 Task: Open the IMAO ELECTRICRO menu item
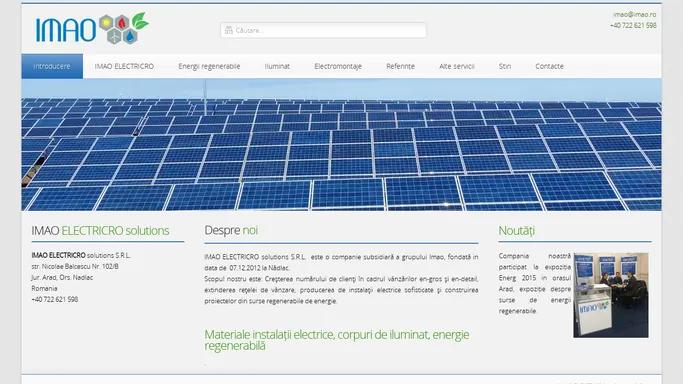(124, 66)
